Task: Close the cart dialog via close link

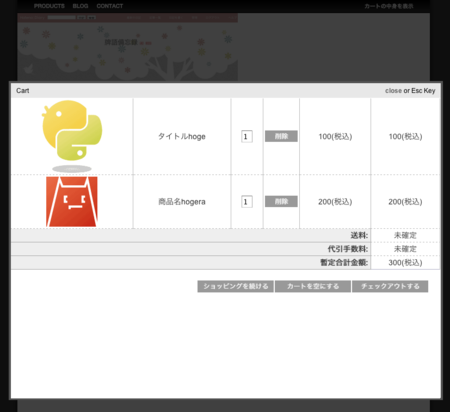Action: 393,91
